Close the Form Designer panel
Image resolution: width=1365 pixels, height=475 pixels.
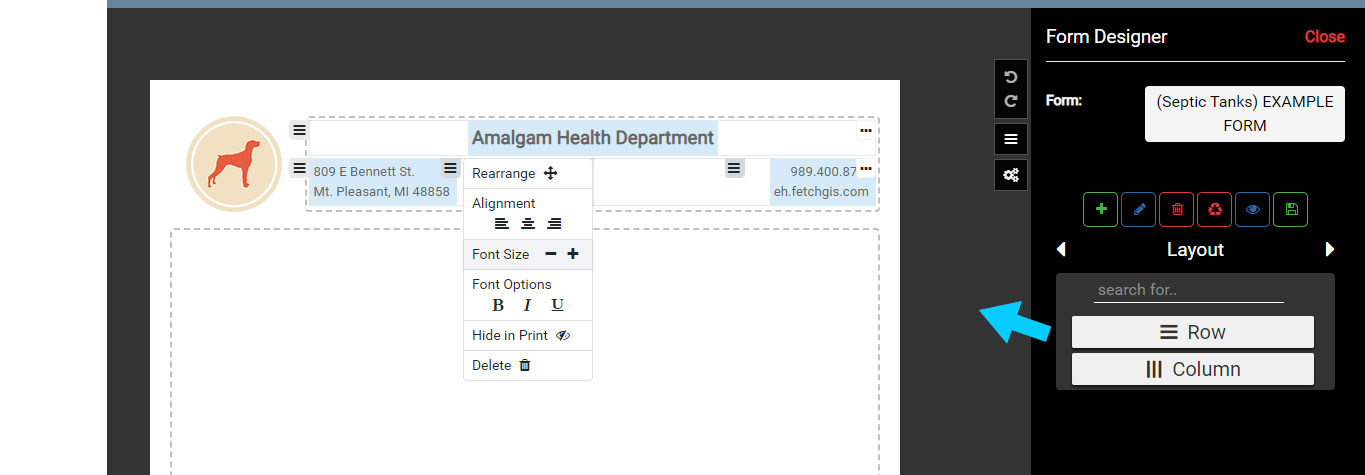(x=1324, y=37)
